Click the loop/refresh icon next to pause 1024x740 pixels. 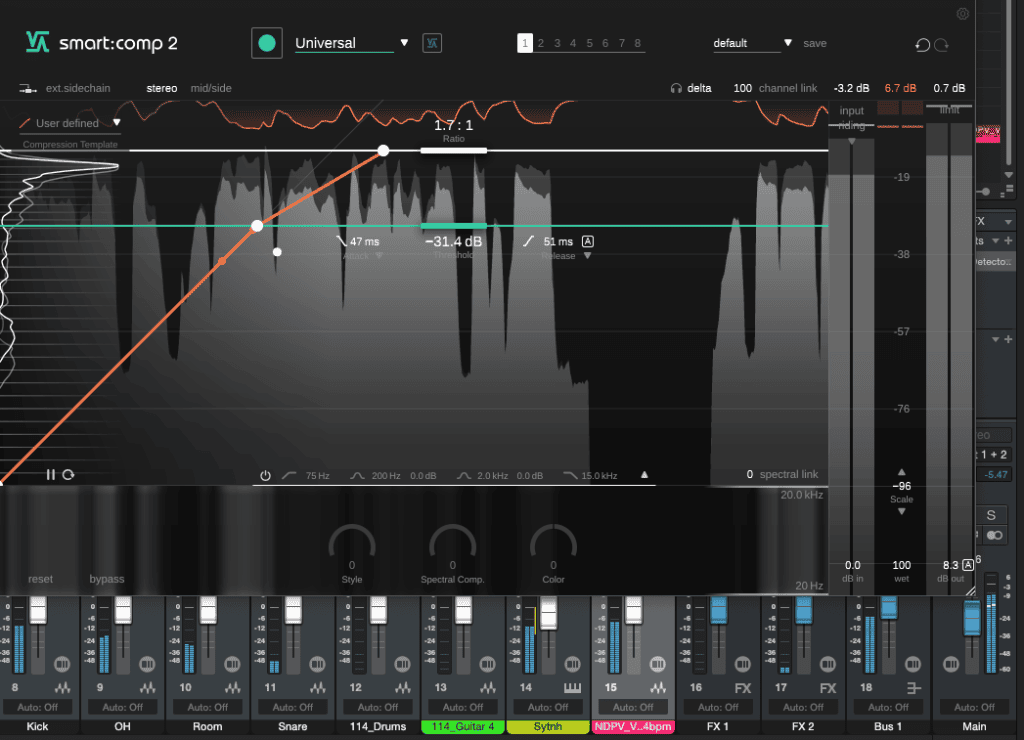(67, 475)
